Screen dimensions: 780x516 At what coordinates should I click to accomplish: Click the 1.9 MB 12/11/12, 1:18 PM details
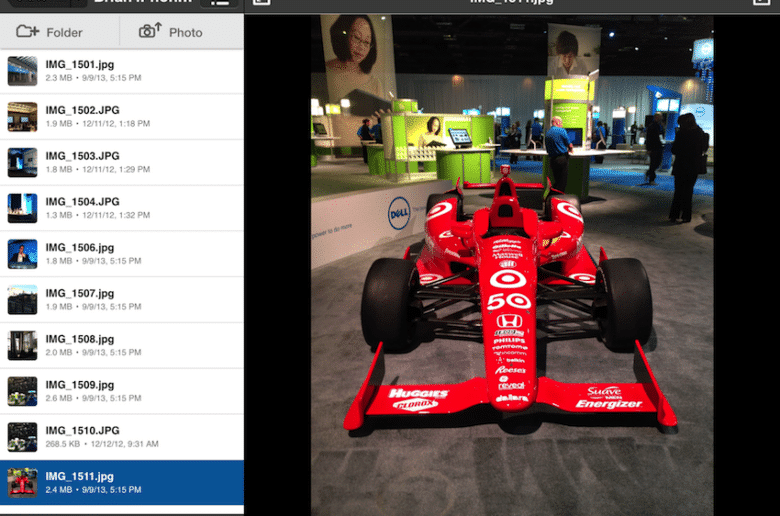(98, 123)
